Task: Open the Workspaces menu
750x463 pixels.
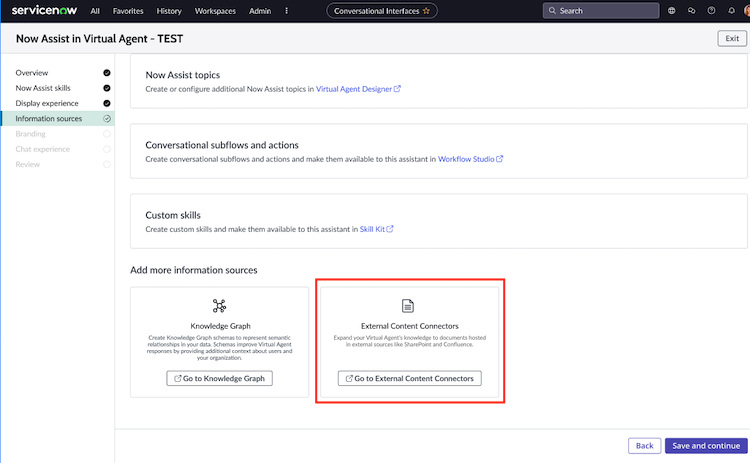Action: 215,11
